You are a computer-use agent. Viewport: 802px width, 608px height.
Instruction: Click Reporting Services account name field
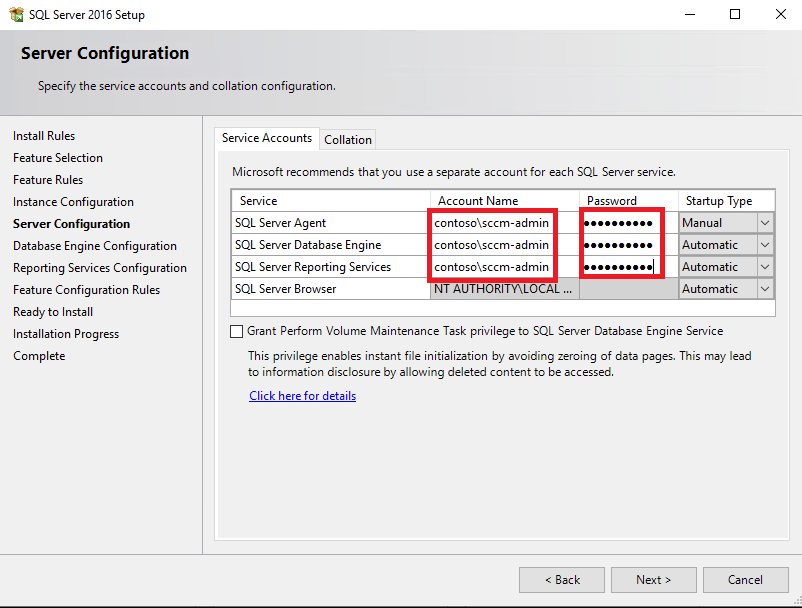tap(504, 267)
